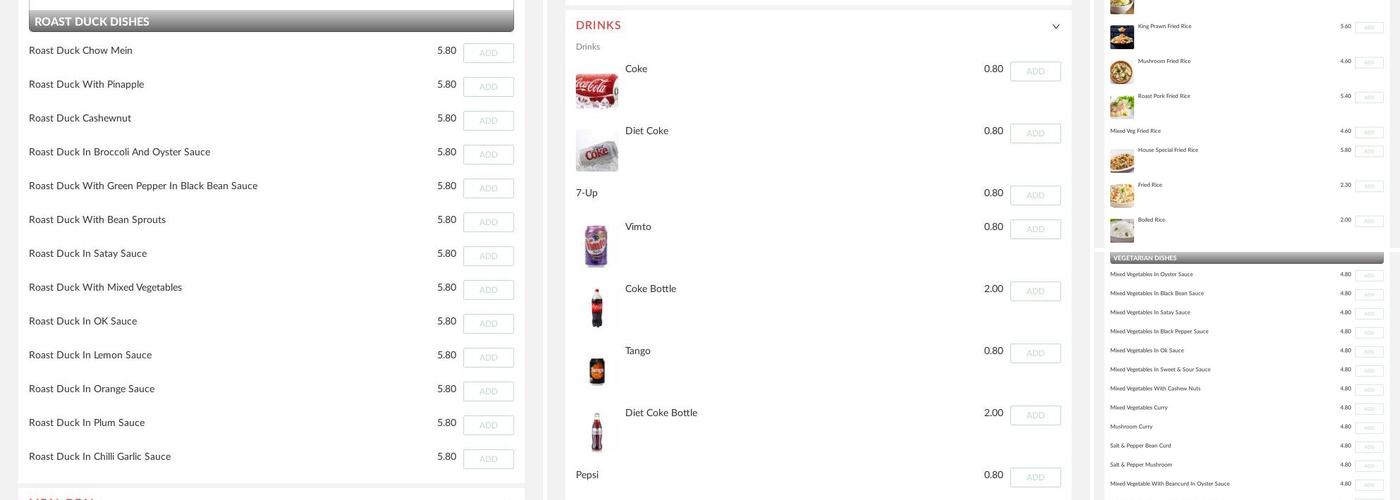Click the Vegetarian Dishes section header
The width and height of the screenshot is (1400, 500).
[1246, 258]
